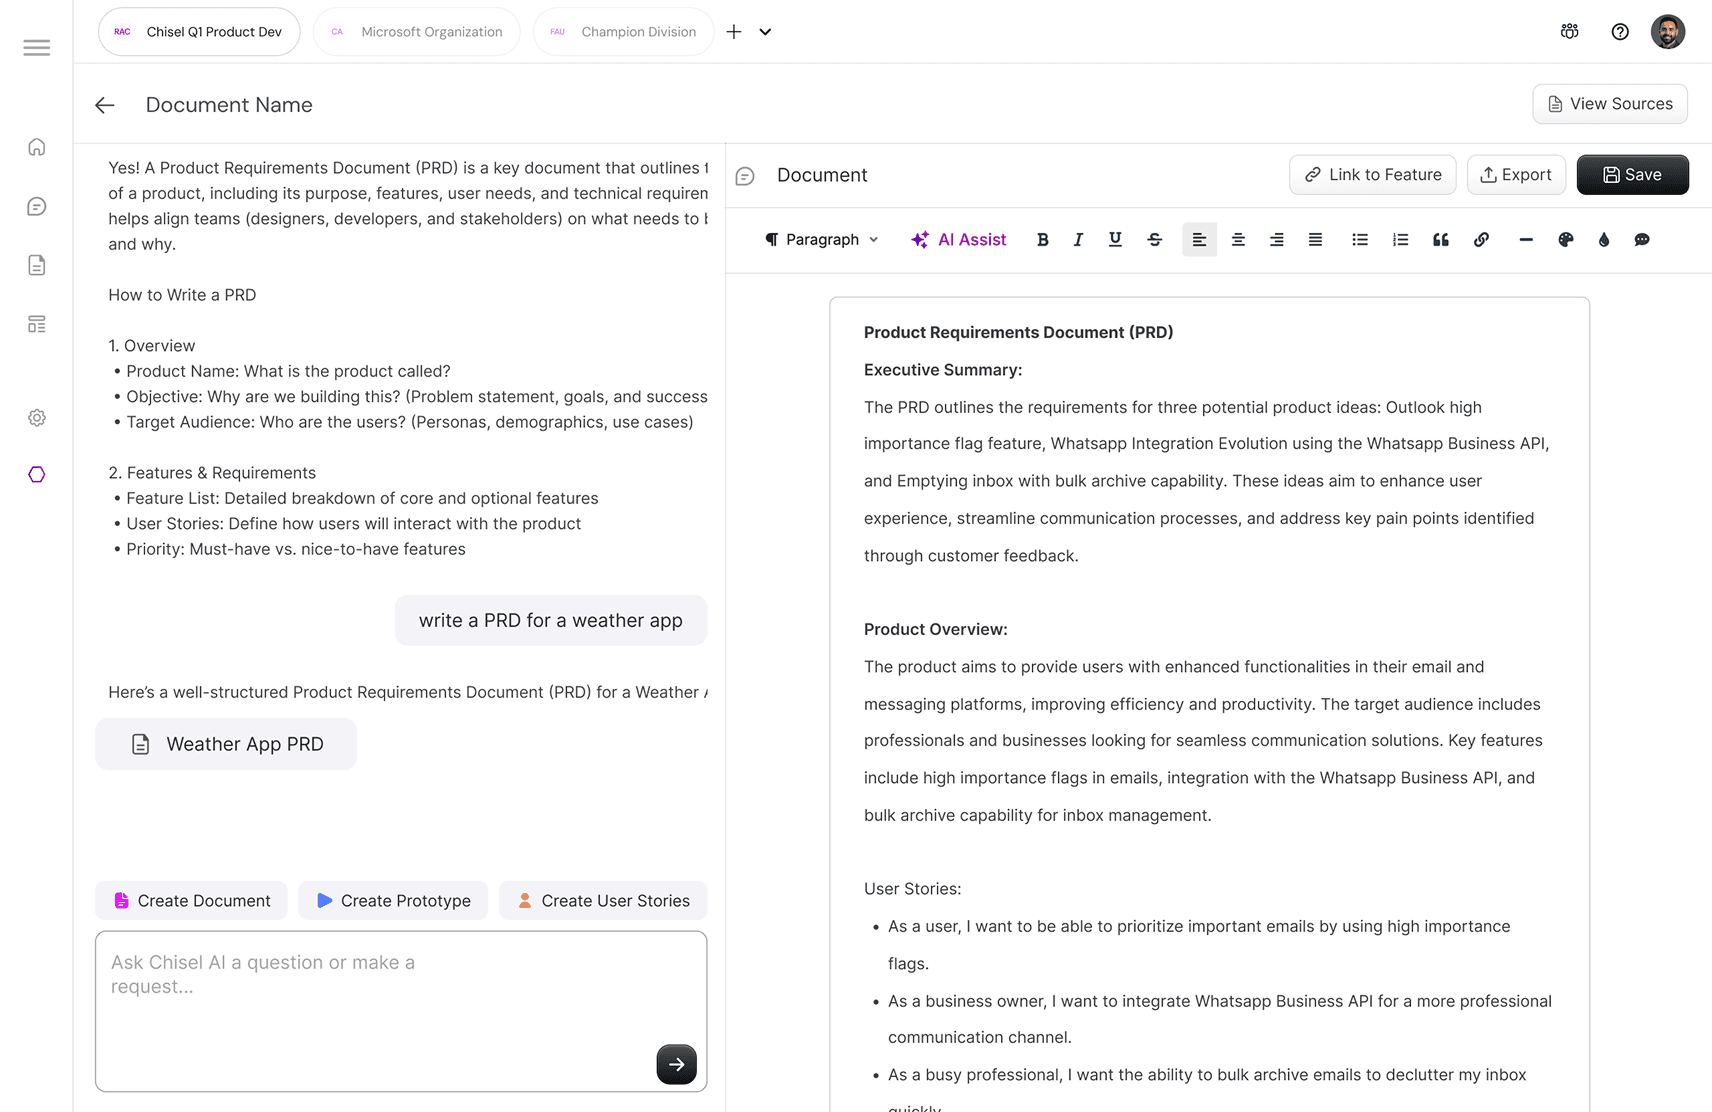Open the team members icon
This screenshot has width=1712, height=1112.
1570,31
